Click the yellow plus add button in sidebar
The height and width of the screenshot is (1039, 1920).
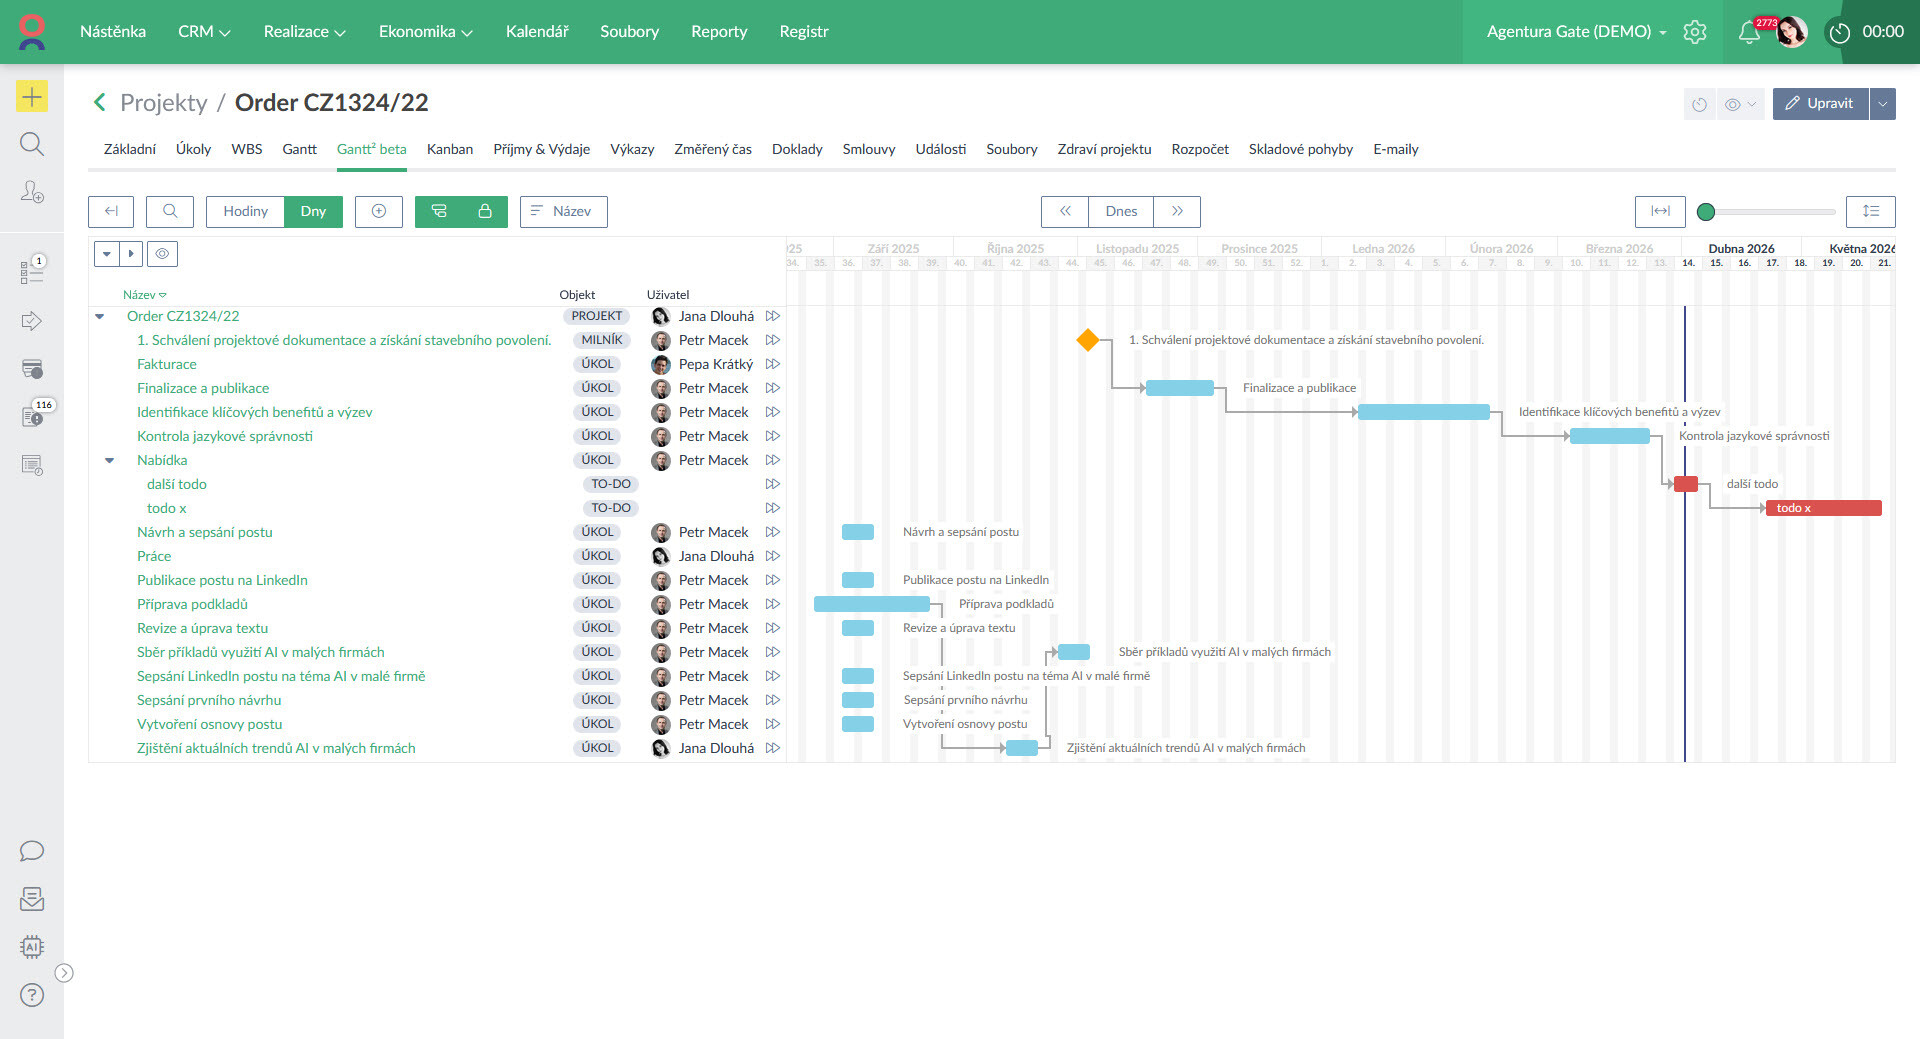point(32,96)
